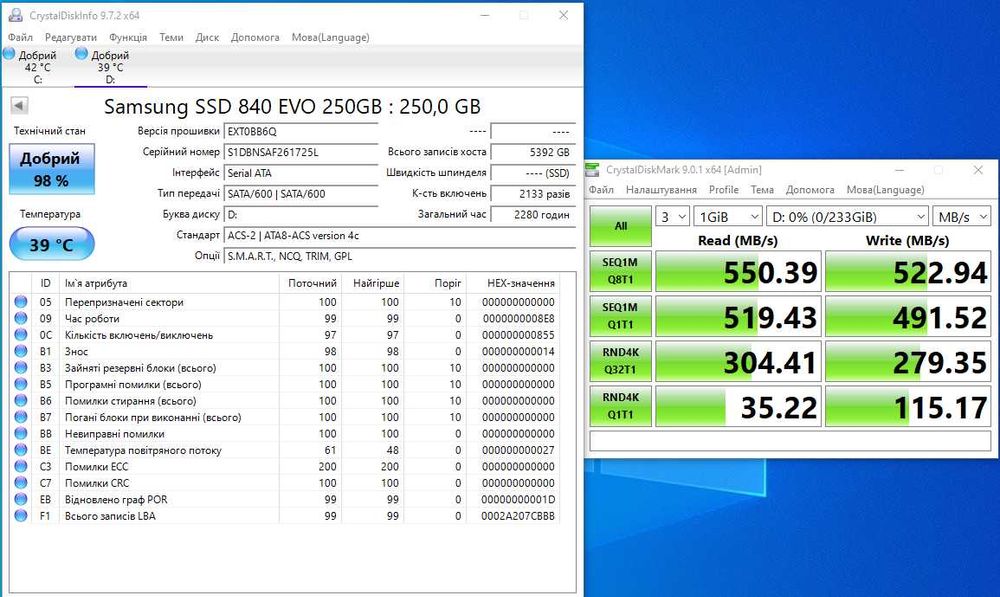The height and width of the screenshot is (597, 1000).
Task: Click status orb of attribute BB row
Action: tap(20, 433)
